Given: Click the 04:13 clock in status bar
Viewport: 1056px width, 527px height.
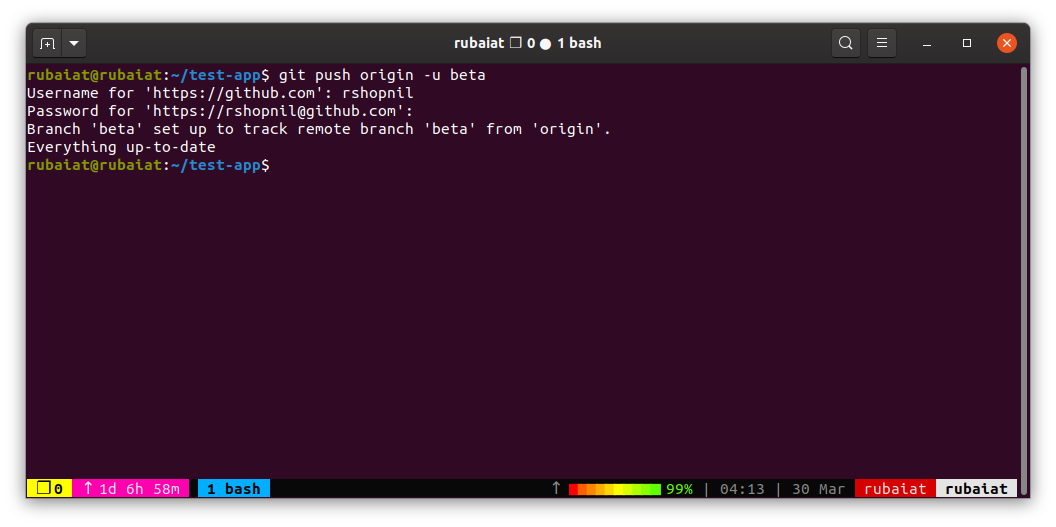Looking at the screenshot, I should click(742, 489).
